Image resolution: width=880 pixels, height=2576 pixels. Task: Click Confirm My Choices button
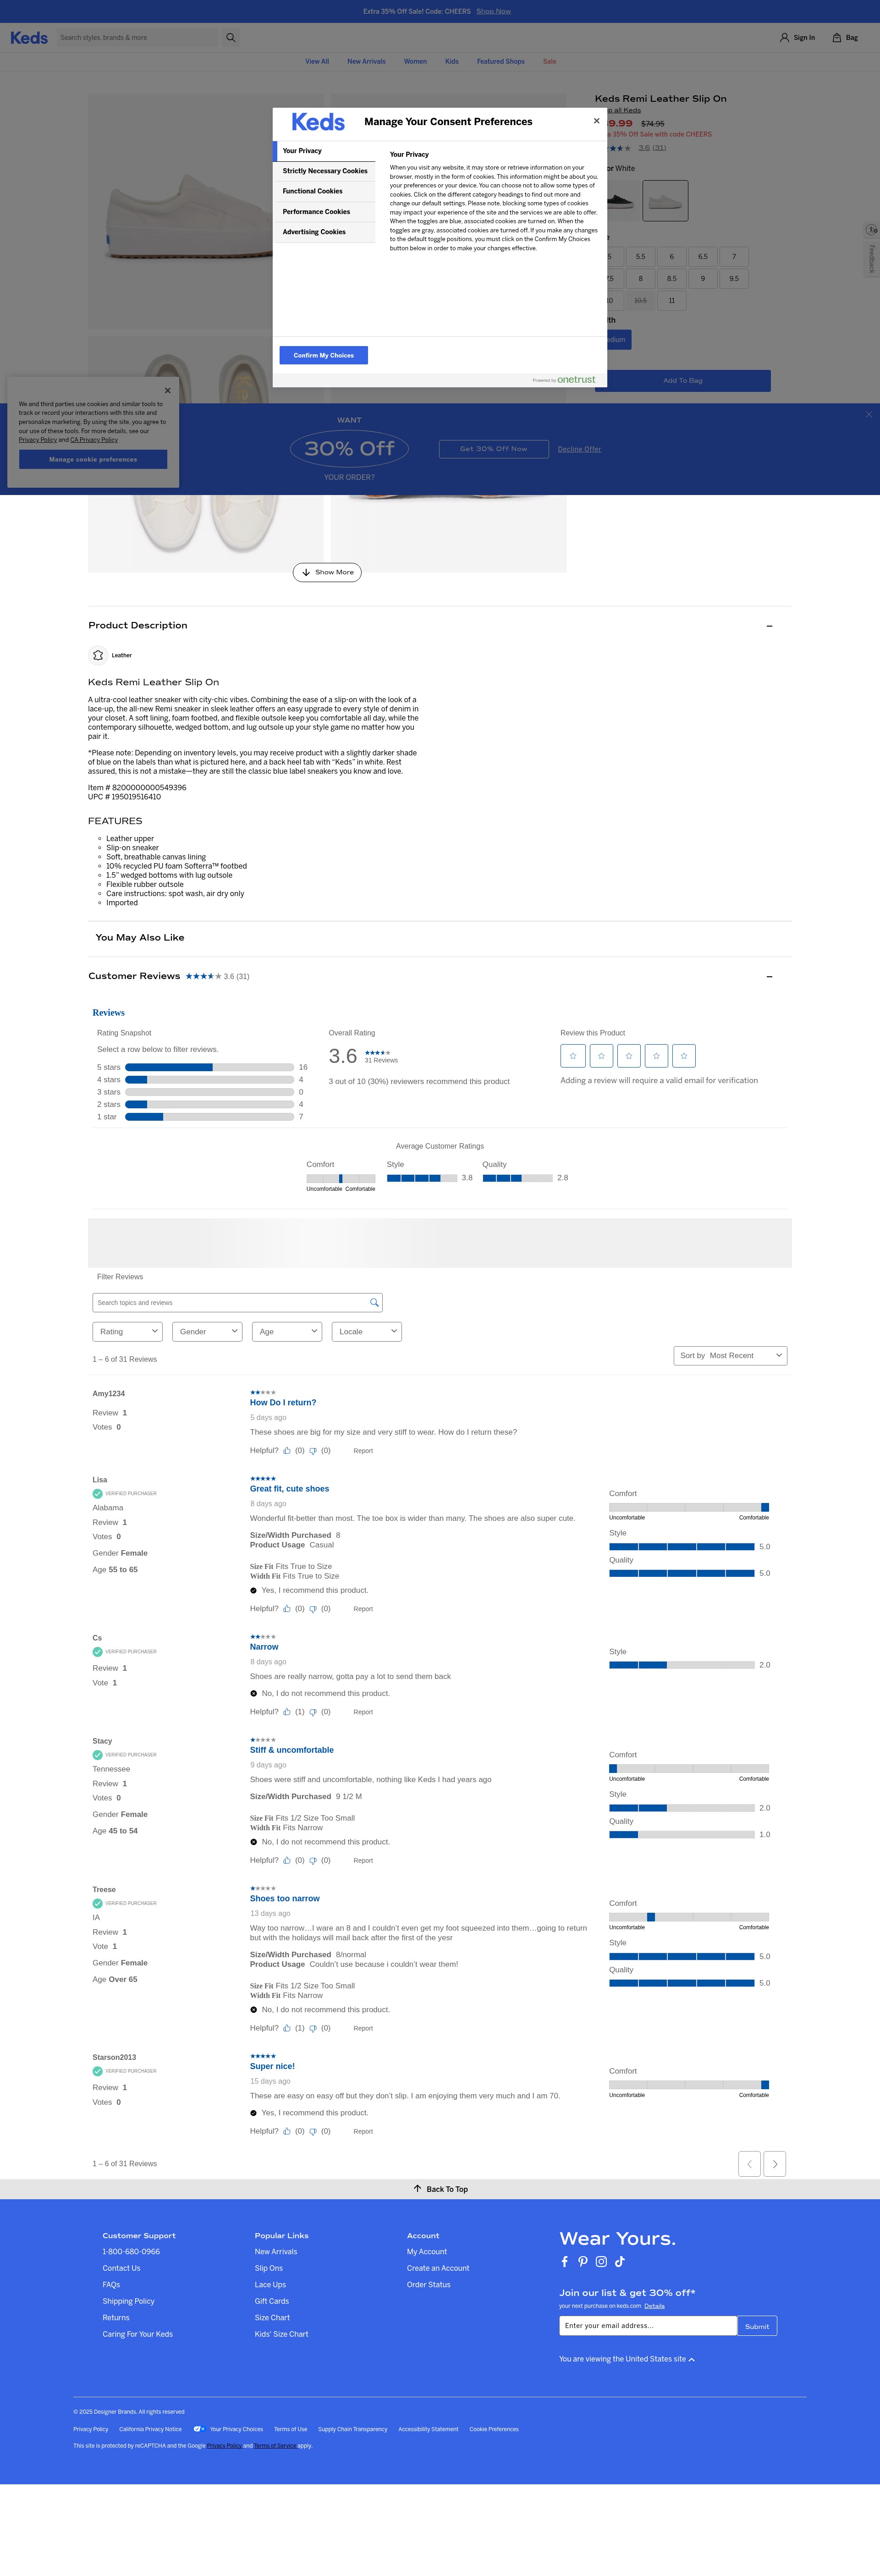pyautogui.click(x=324, y=355)
